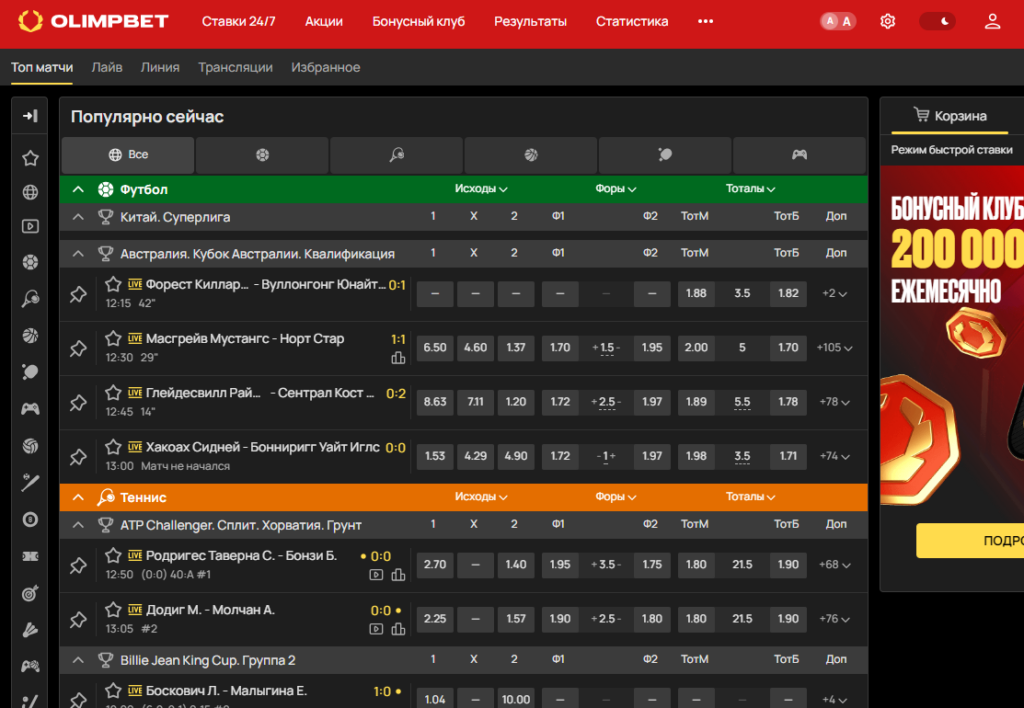Favorite Форест Киллара match with star
The width and height of the screenshot is (1024, 708).
[x=113, y=284]
